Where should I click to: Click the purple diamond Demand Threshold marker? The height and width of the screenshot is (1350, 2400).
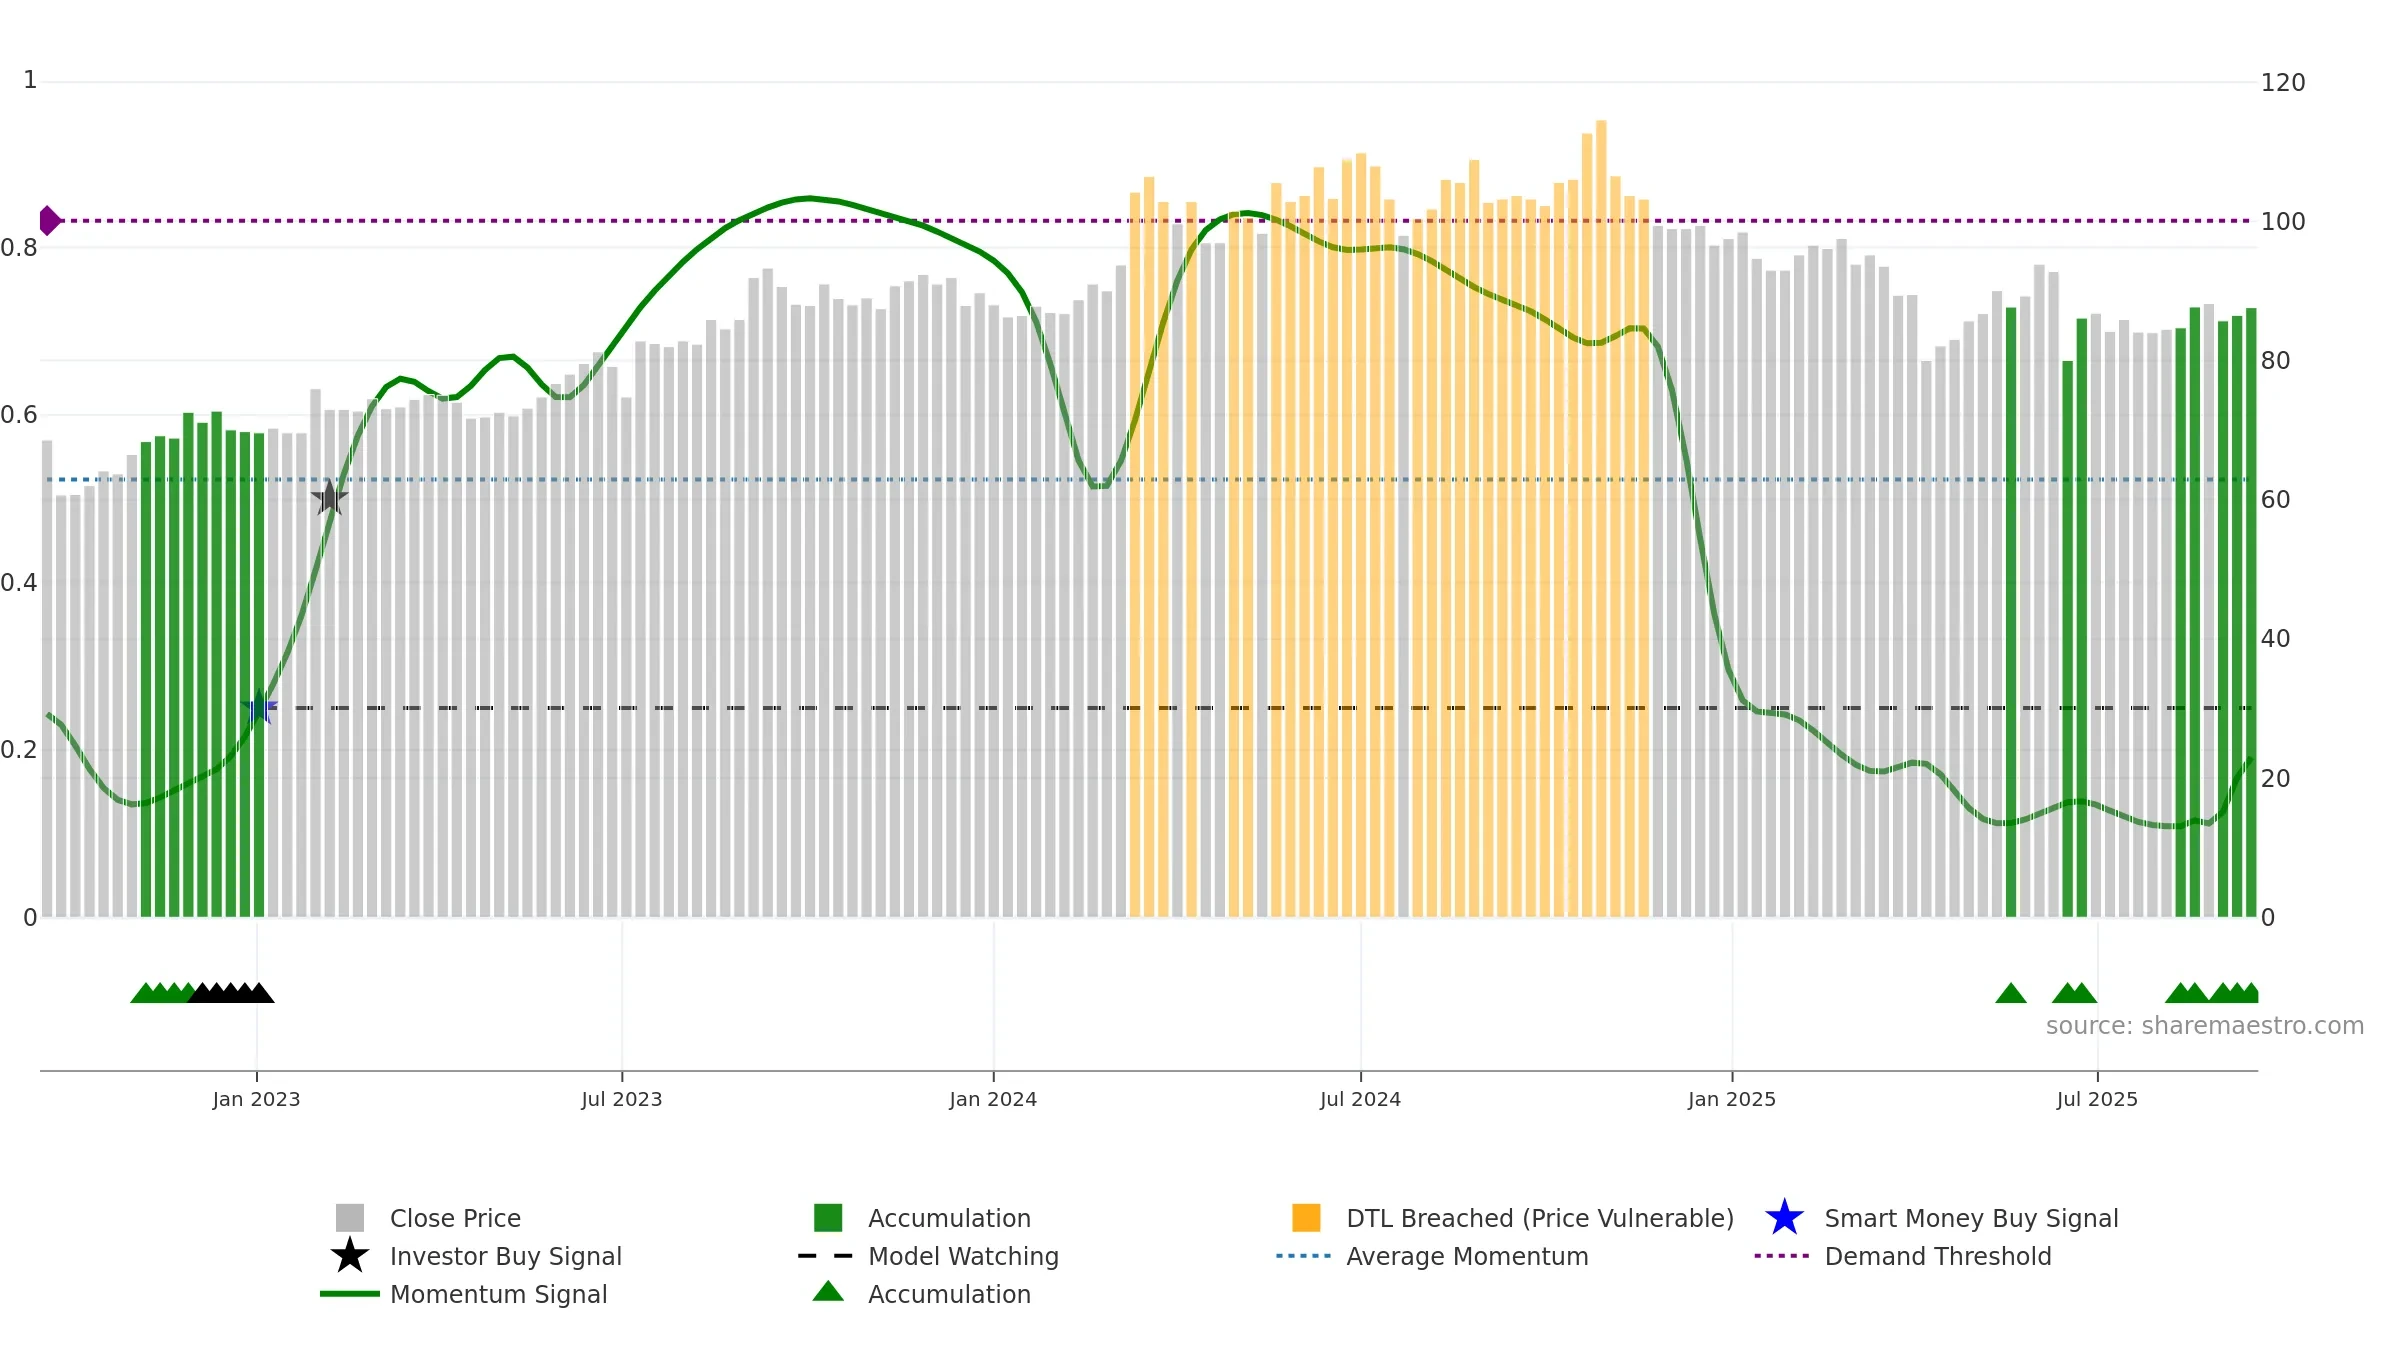pos(49,220)
